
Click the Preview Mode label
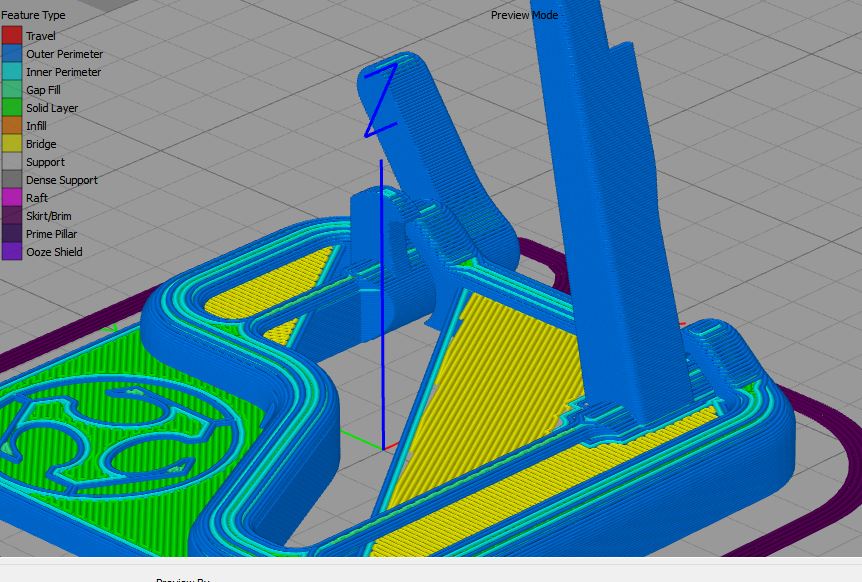point(524,15)
